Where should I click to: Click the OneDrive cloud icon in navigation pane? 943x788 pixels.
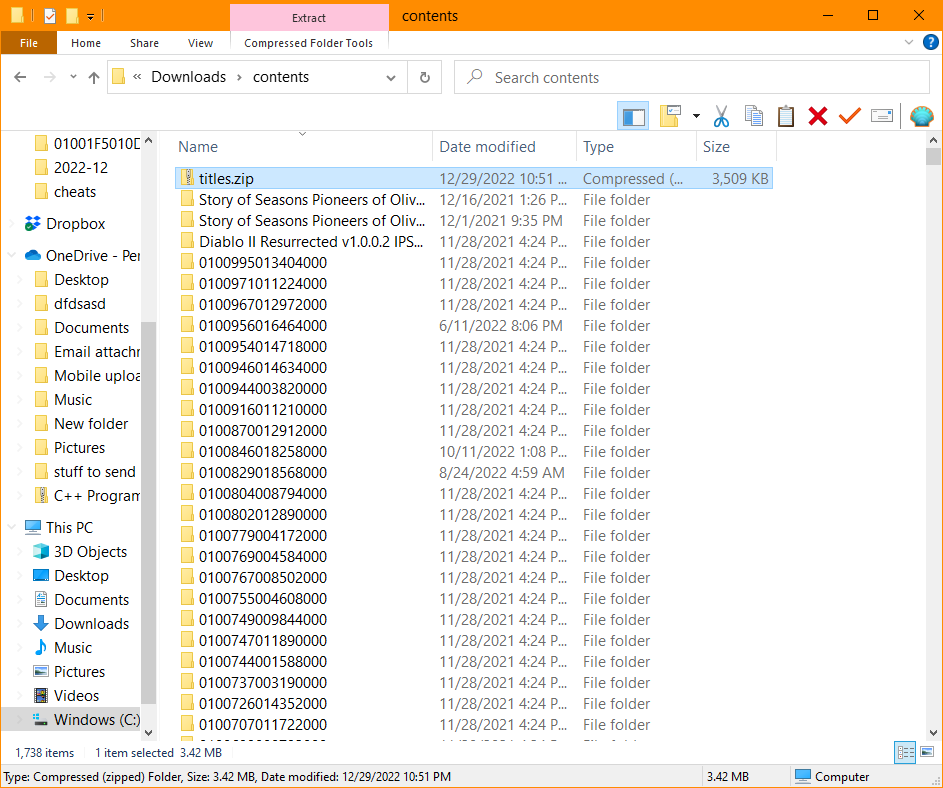(x=32, y=256)
